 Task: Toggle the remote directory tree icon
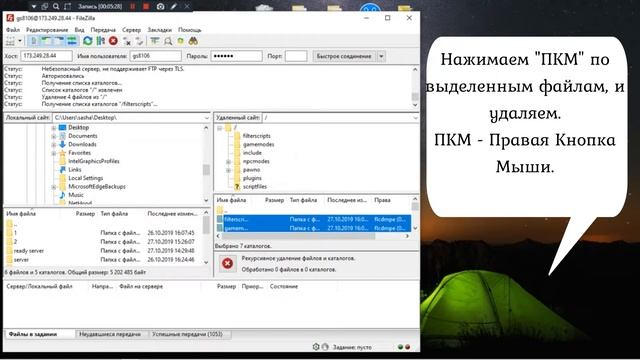tap(59, 41)
